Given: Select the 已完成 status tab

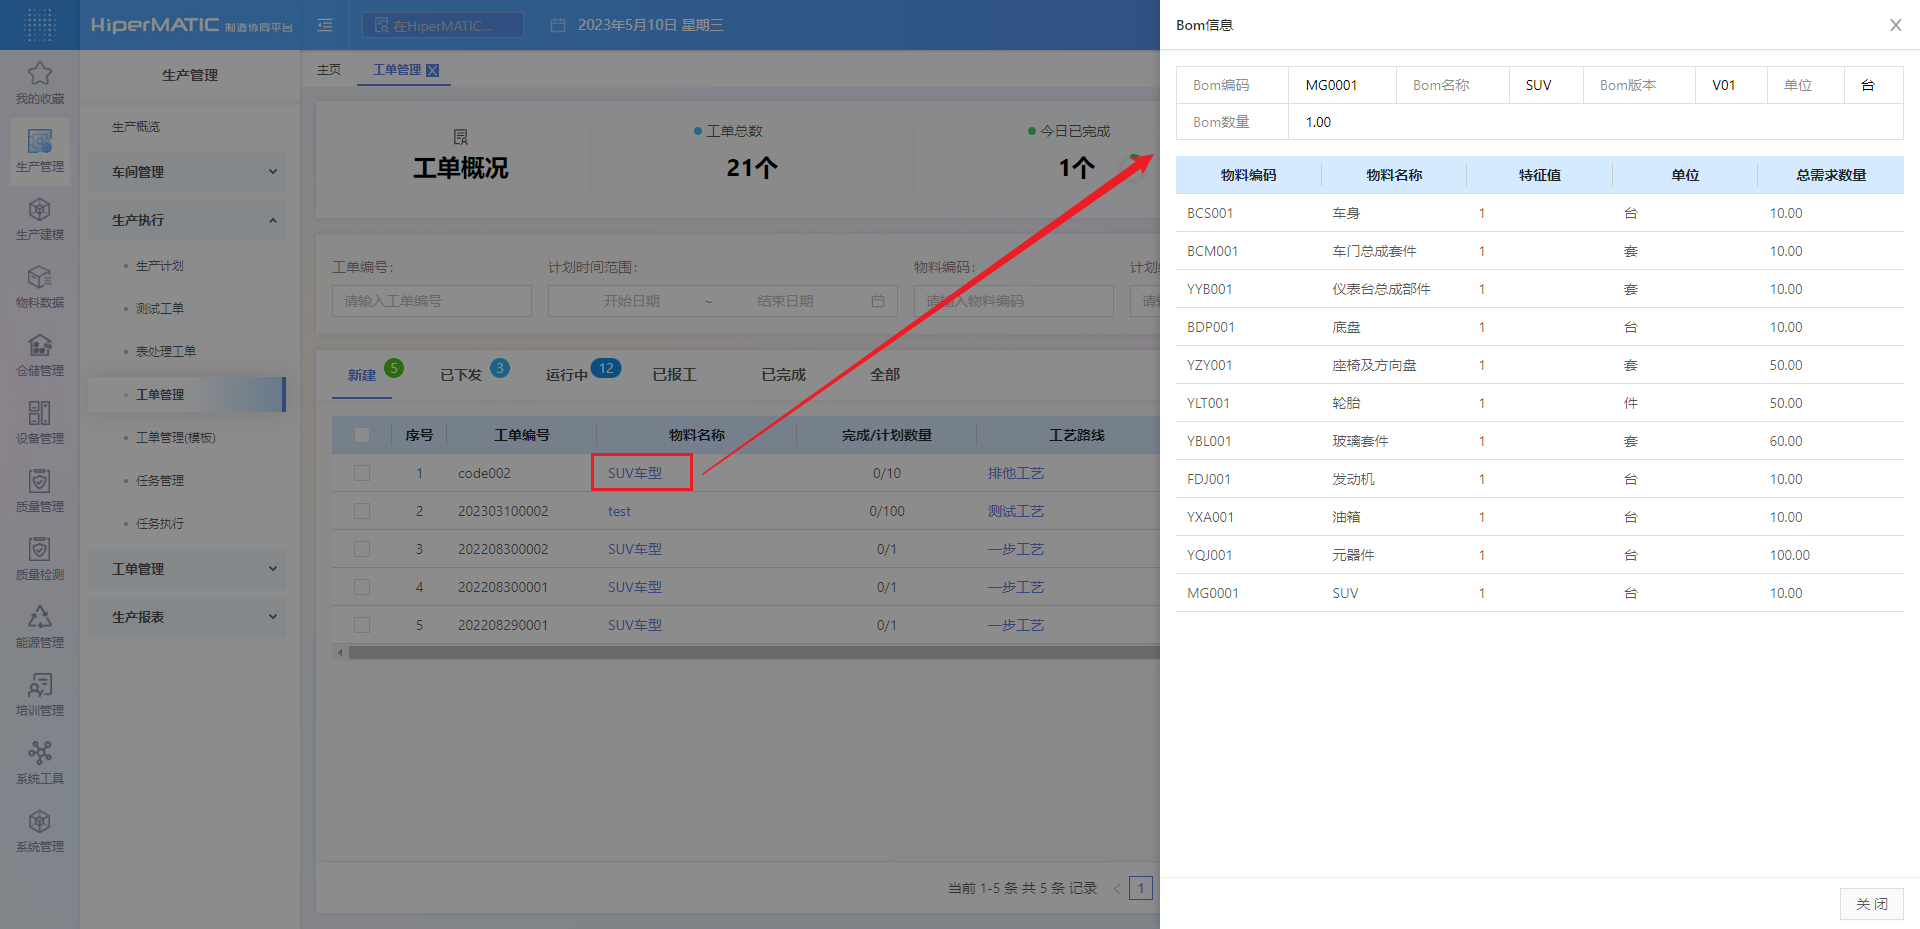Looking at the screenshot, I should tap(783, 375).
